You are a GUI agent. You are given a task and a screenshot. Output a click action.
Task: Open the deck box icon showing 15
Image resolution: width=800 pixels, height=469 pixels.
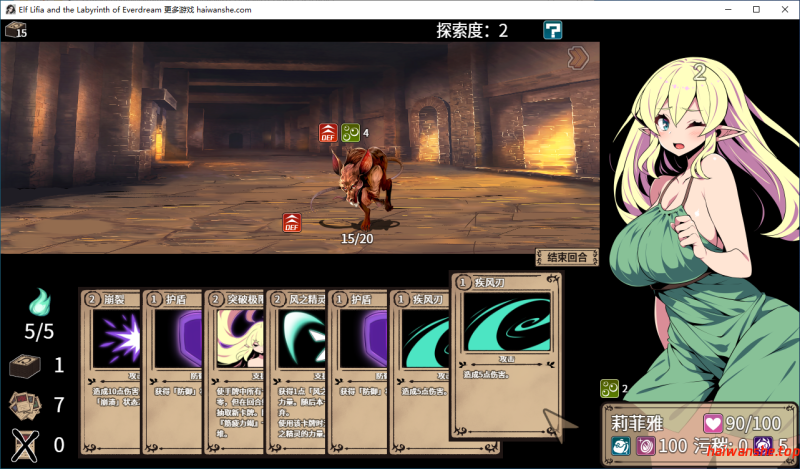(12, 30)
